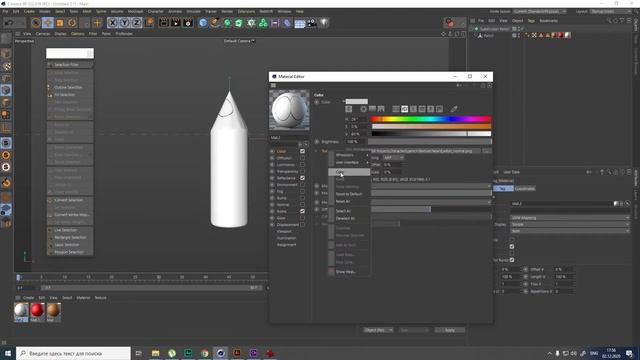Click Fill Selection in selection list
Viewport: 640px width, 360px height.
point(65,95)
